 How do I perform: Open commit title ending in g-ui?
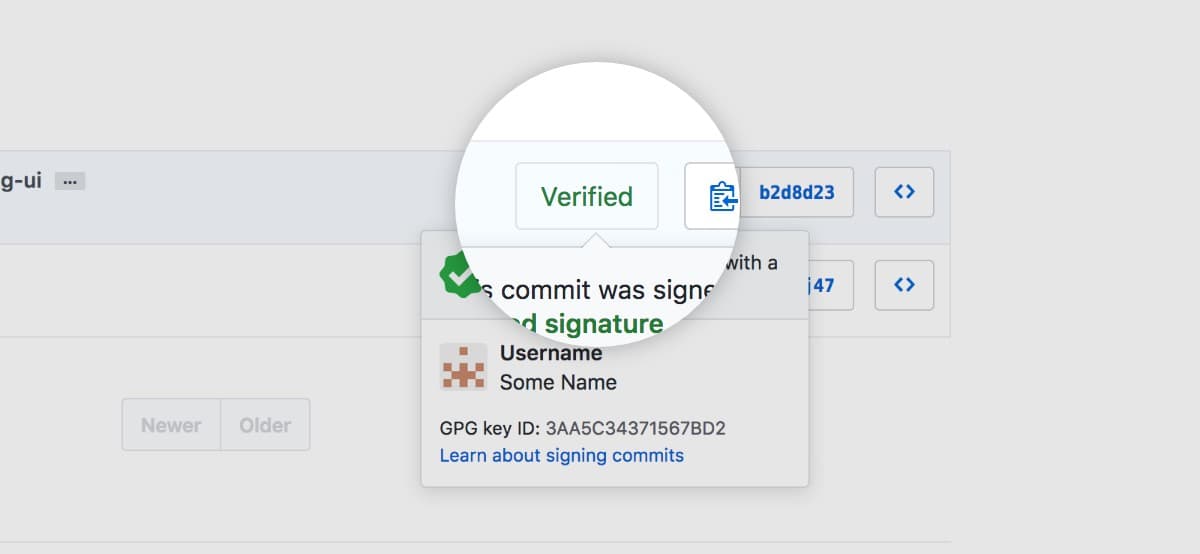pyautogui.click(x=21, y=181)
